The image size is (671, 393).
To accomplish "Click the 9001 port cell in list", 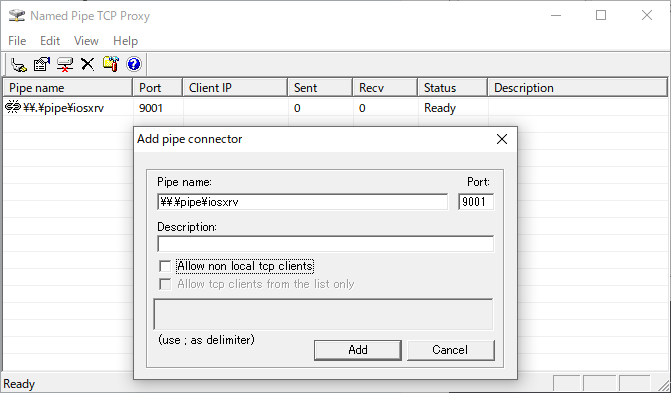I will [151, 108].
